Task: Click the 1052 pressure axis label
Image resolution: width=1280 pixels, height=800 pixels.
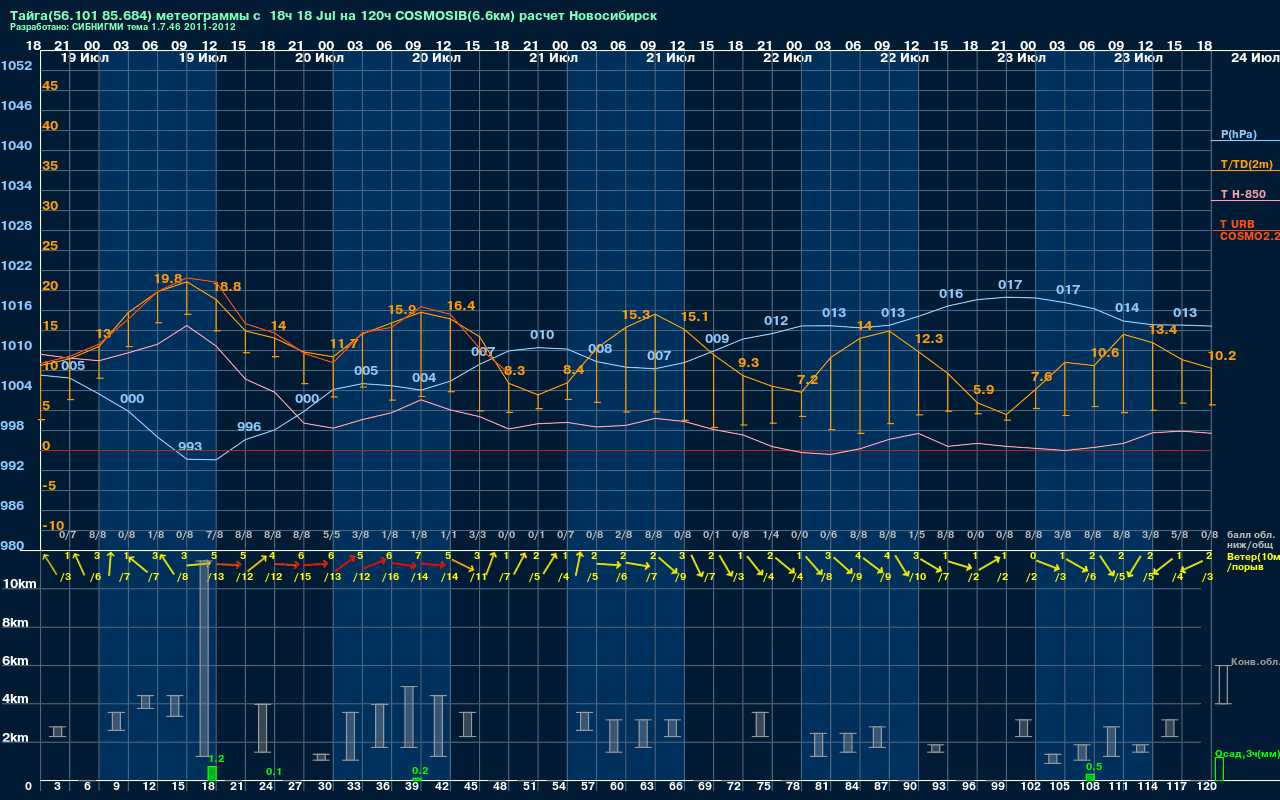Action: tap(17, 66)
